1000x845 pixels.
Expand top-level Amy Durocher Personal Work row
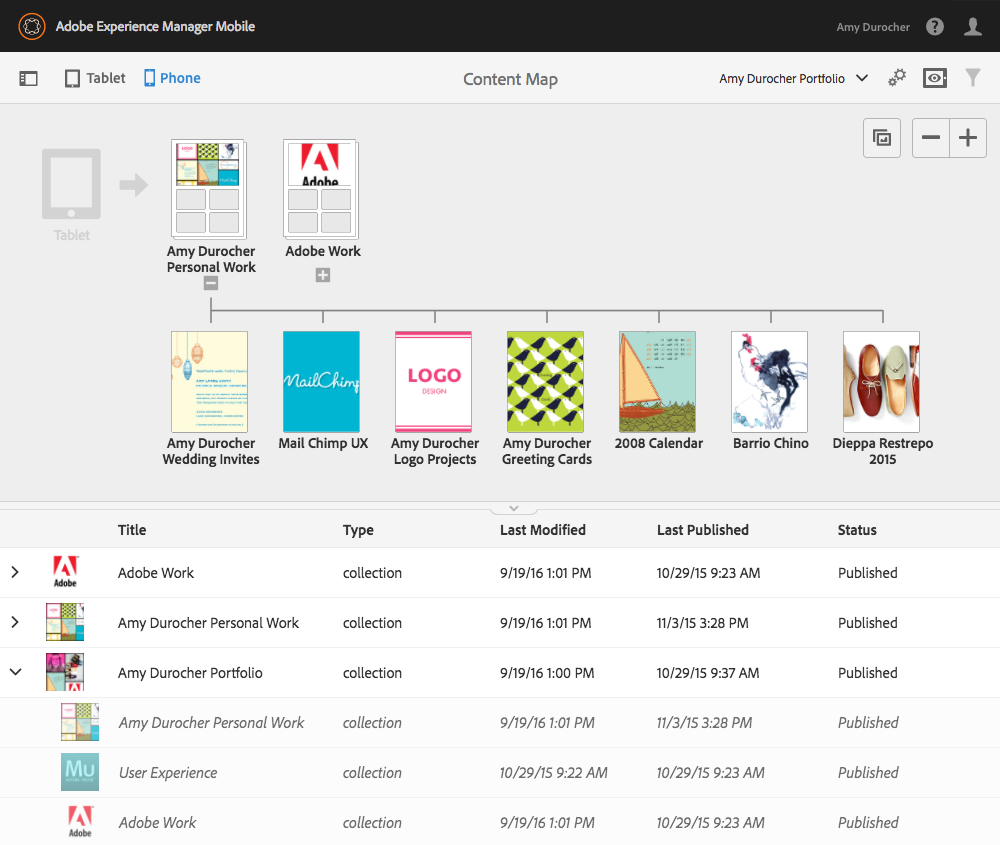(x=15, y=622)
